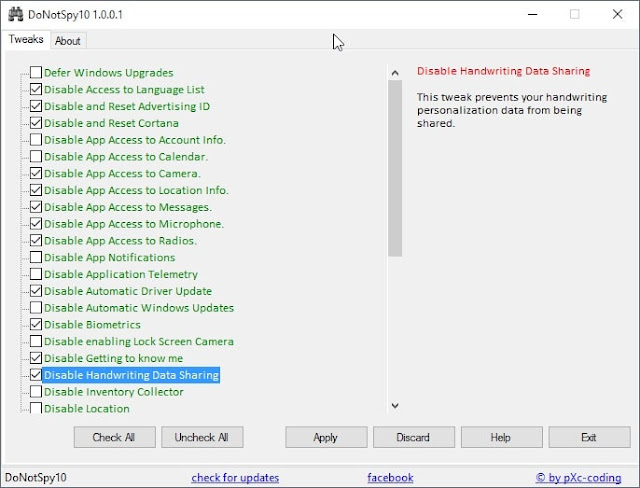Select the 'Disable Biometrics' label text
The width and height of the screenshot is (640, 488).
pos(92,325)
